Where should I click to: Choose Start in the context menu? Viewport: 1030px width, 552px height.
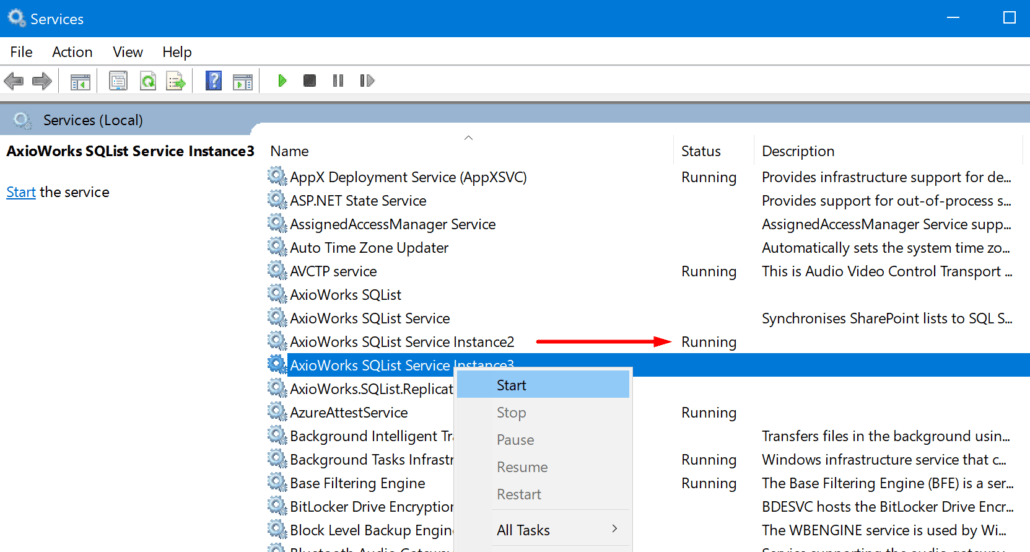tap(543, 385)
